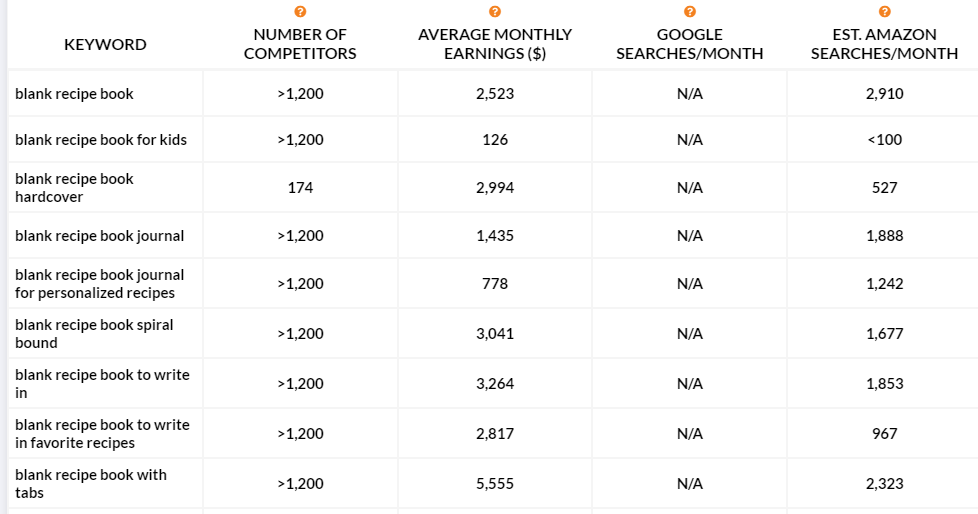Select 'blank recipe book for kids' keyword
The width and height of the screenshot is (978, 514).
pyautogui.click(x=101, y=140)
